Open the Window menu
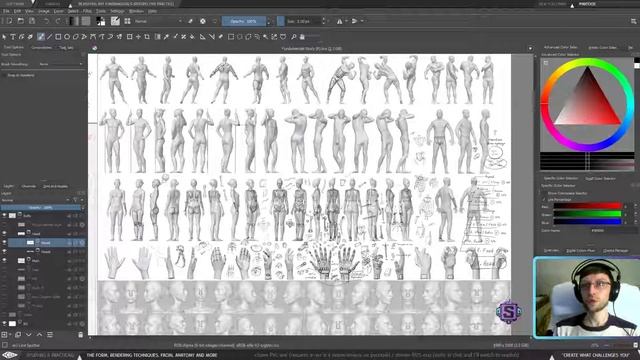640x360 pixels. tap(136, 11)
